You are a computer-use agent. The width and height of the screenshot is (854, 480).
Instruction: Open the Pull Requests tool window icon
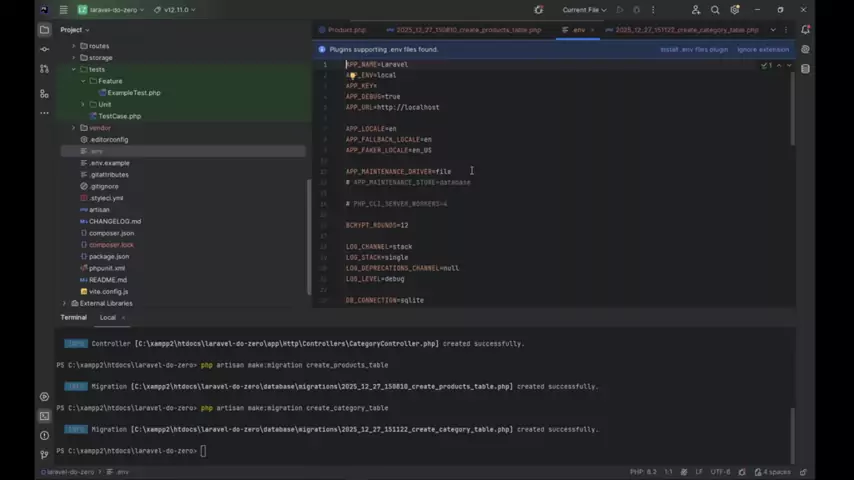tap(44, 69)
